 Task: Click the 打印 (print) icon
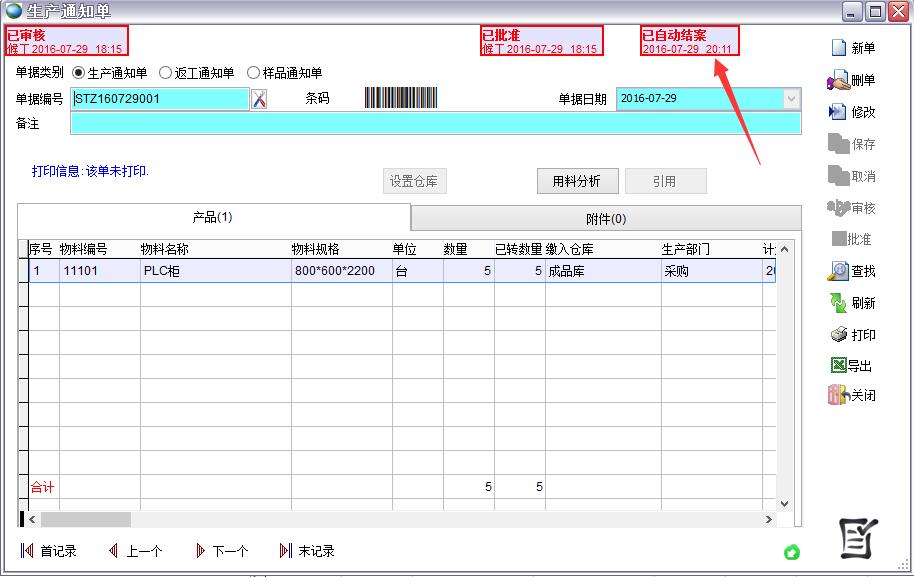[838, 335]
